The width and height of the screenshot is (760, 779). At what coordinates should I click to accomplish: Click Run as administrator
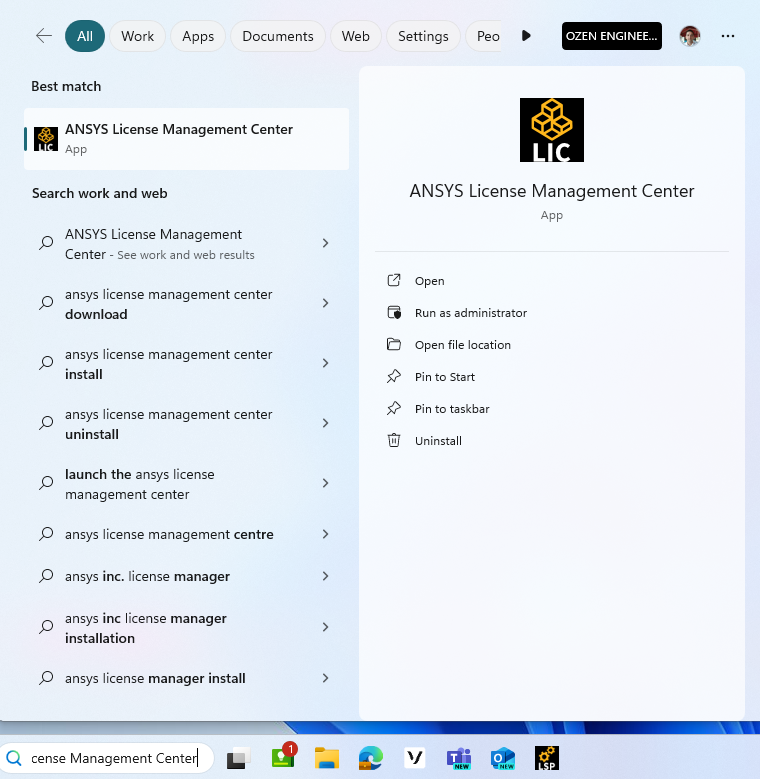(470, 313)
